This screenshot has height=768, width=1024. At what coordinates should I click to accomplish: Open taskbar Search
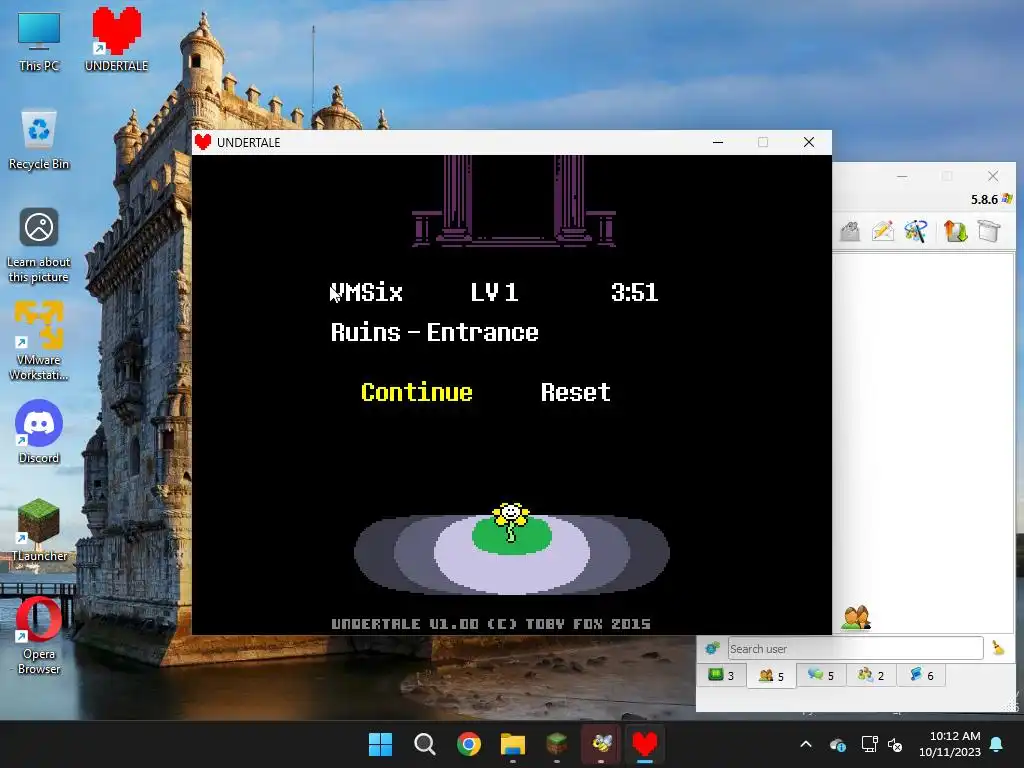(x=424, y=744)
